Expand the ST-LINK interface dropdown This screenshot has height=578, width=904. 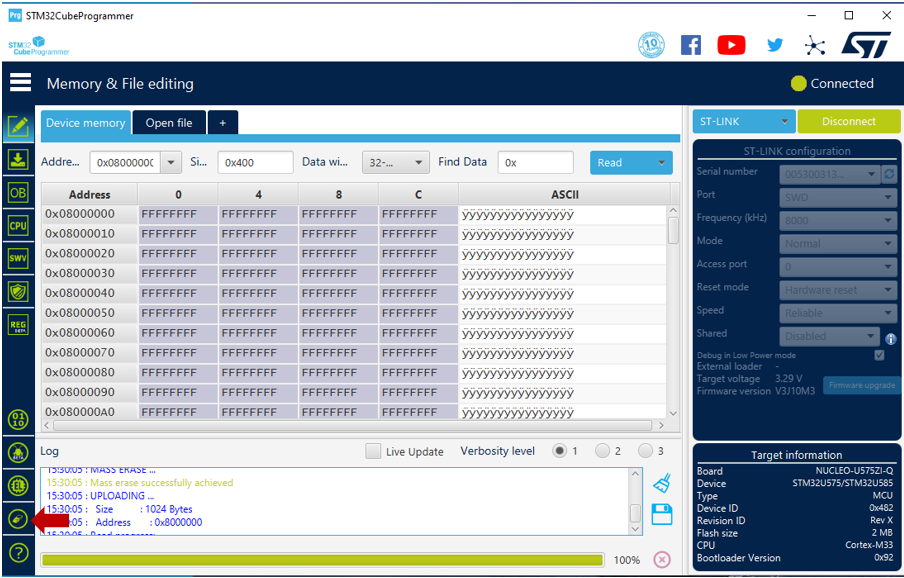coord(785,121)
